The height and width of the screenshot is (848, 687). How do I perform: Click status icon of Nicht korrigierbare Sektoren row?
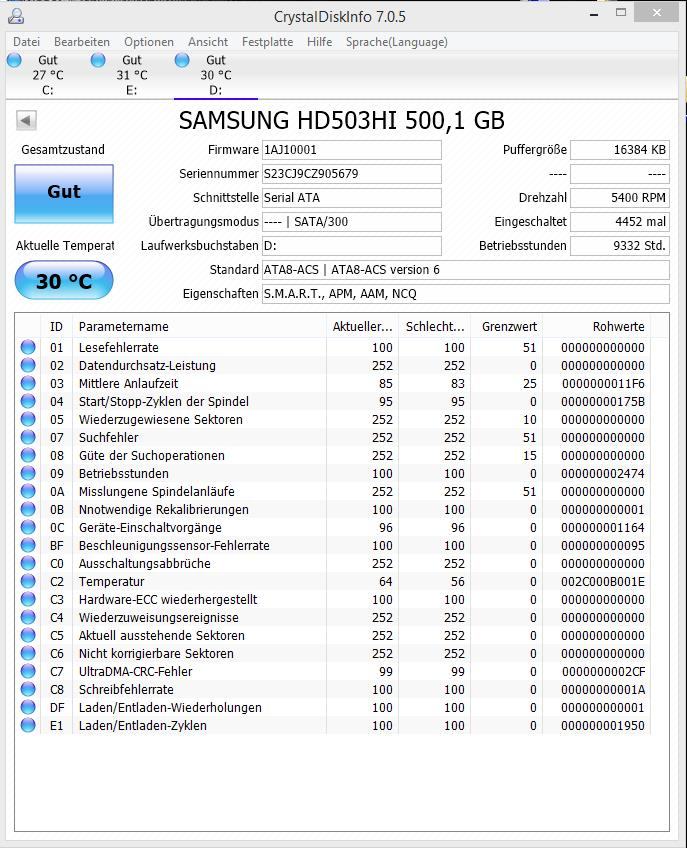point(28,653)
